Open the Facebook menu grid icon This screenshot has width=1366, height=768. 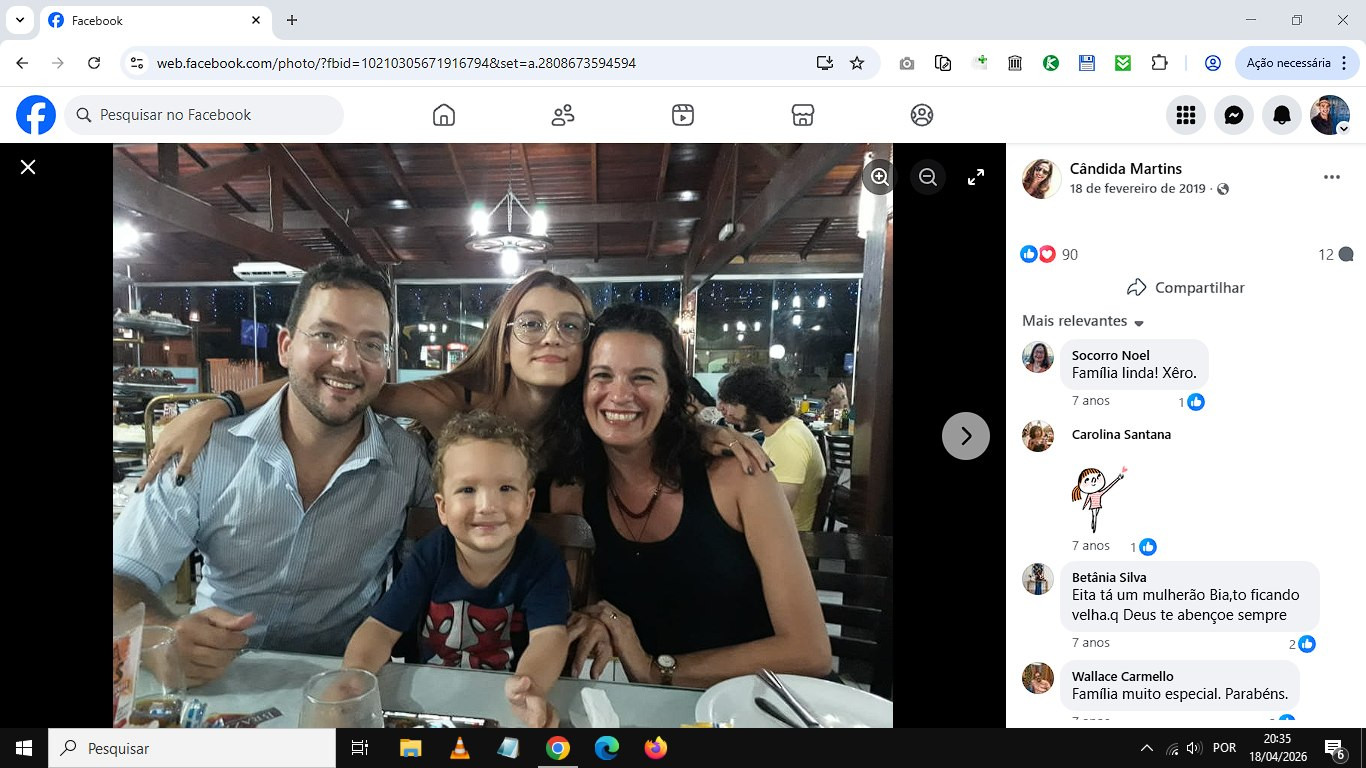click(x=1186, y=115)
